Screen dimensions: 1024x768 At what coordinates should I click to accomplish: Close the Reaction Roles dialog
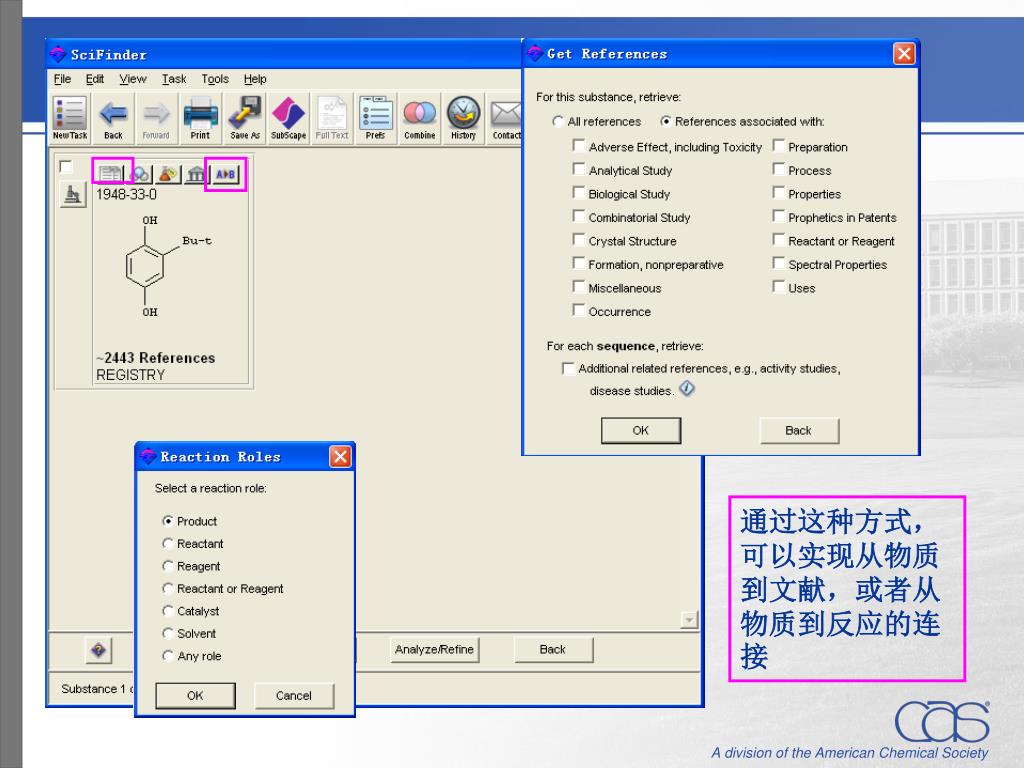[340, 456]
